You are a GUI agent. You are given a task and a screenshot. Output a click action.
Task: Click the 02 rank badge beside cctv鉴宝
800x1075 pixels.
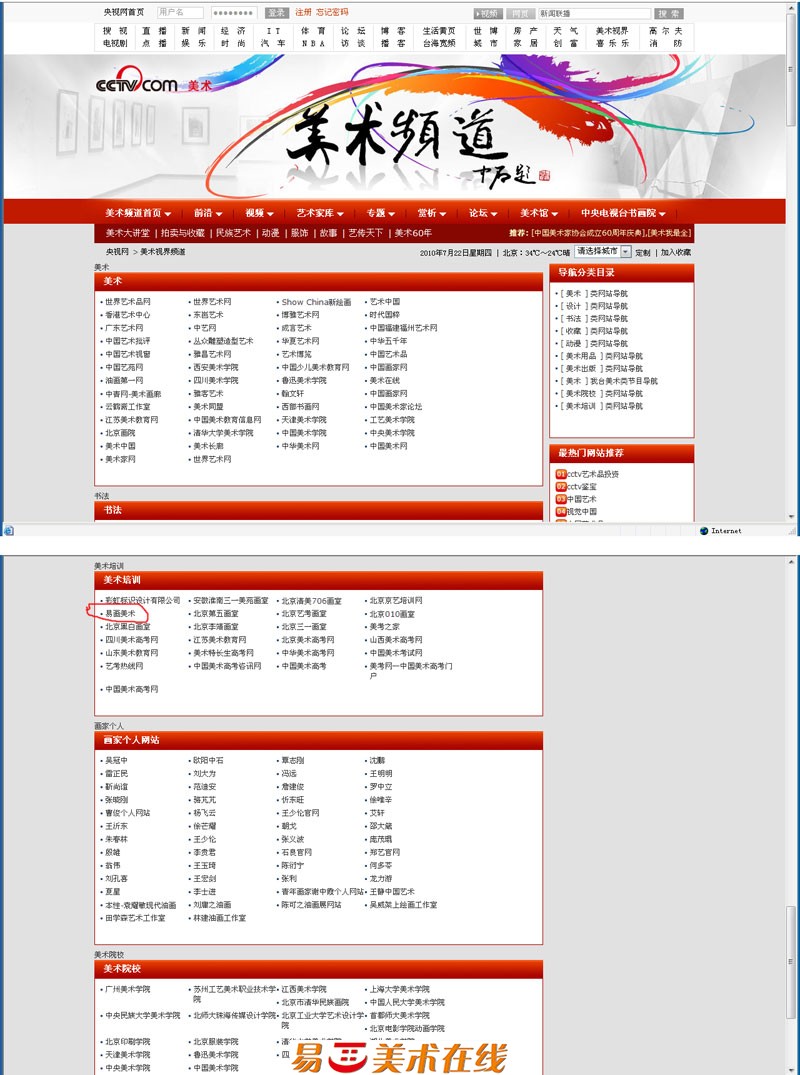561,486
